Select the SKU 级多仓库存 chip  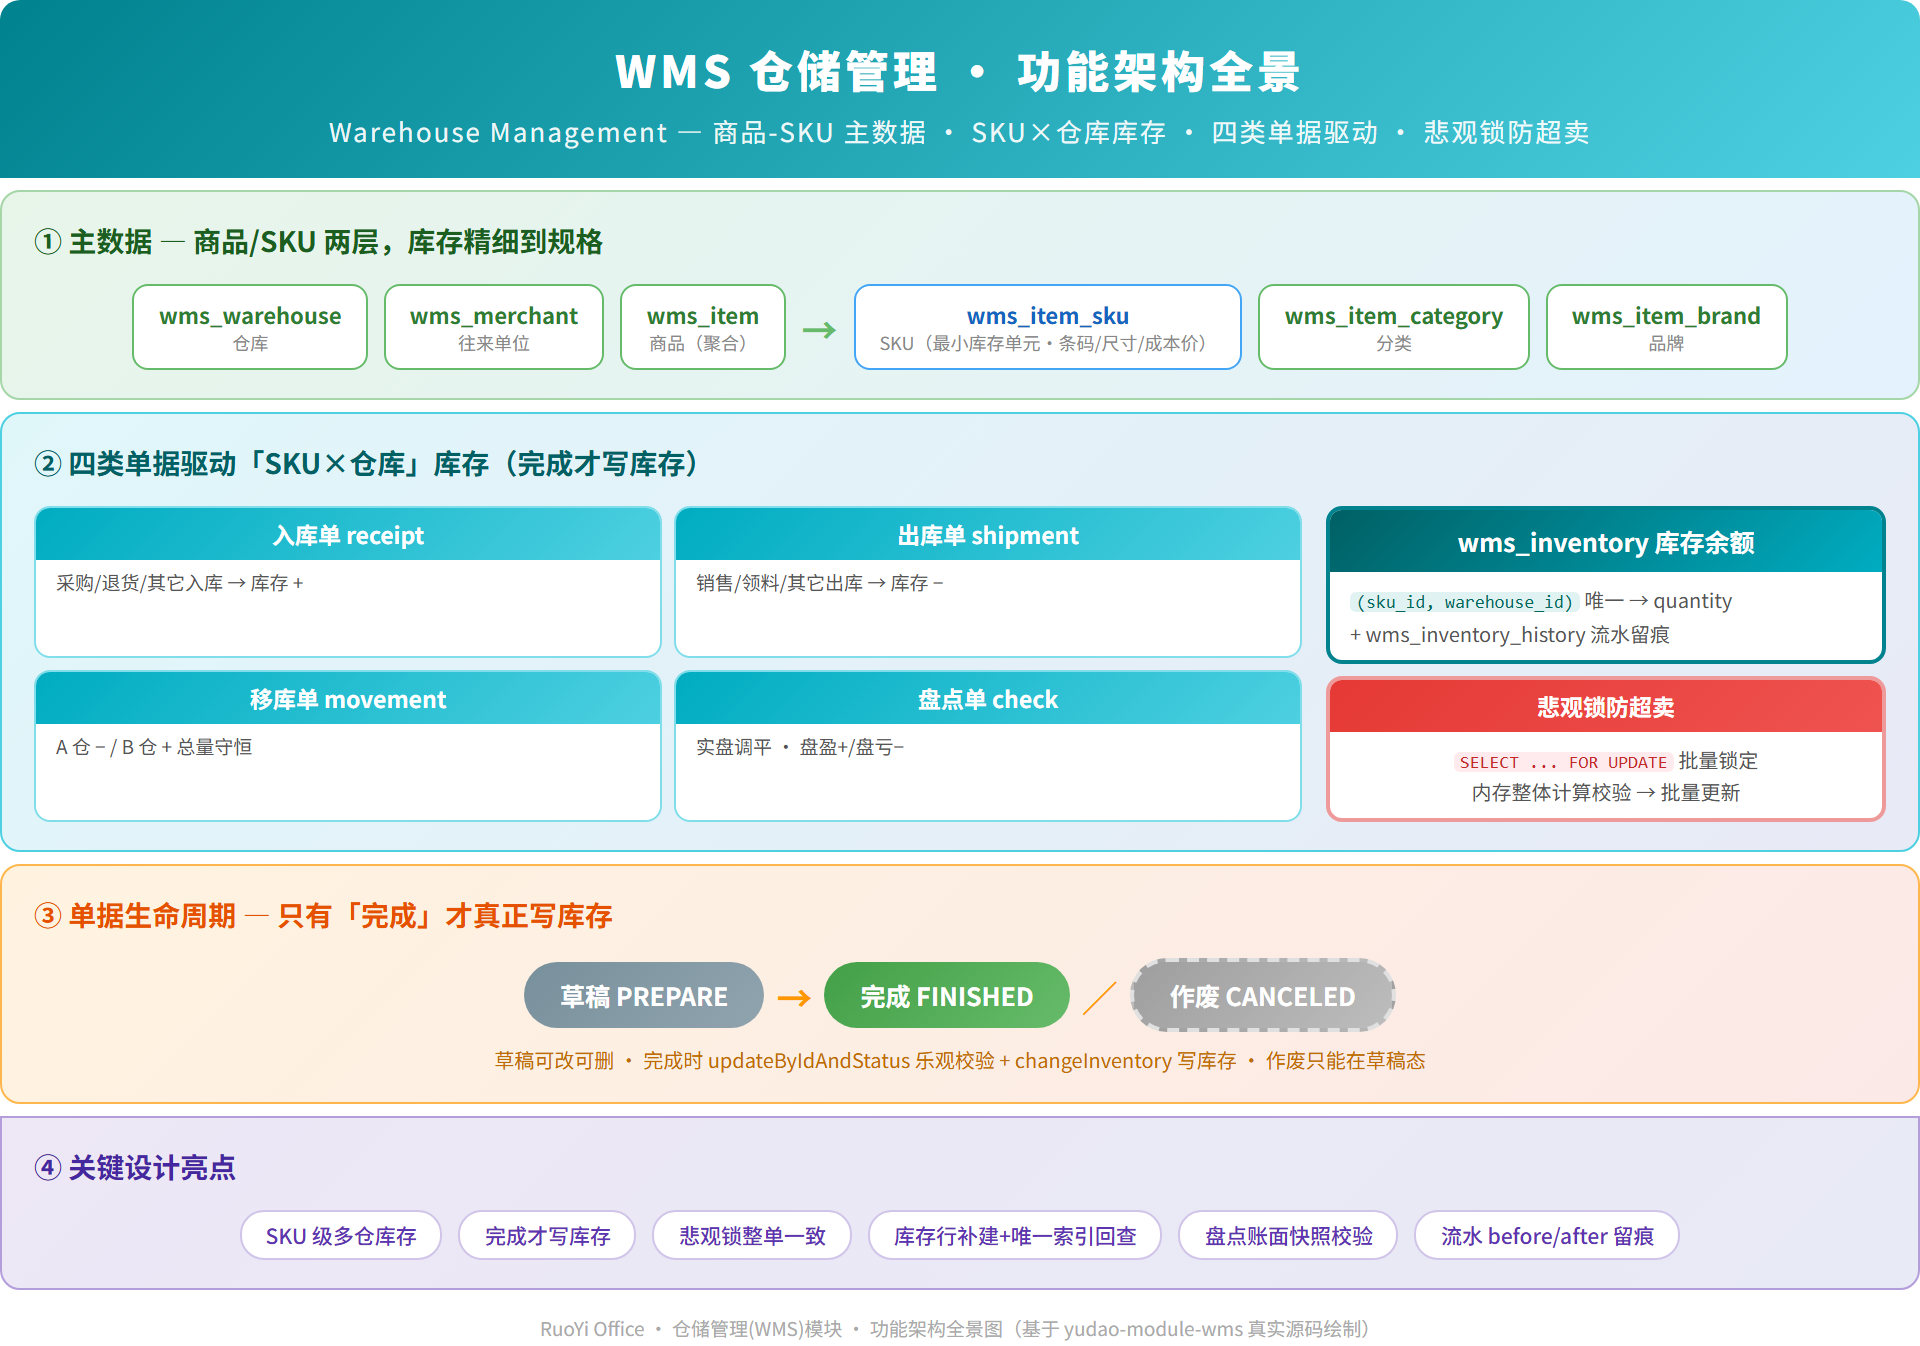point(341,1236)
